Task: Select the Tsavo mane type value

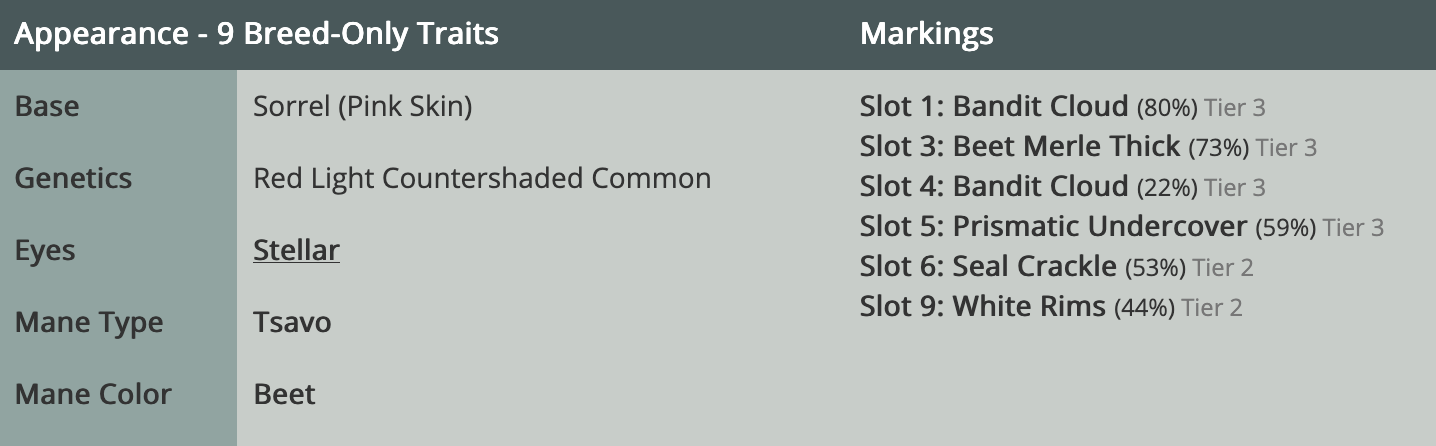Action: (x=292, y=322)
